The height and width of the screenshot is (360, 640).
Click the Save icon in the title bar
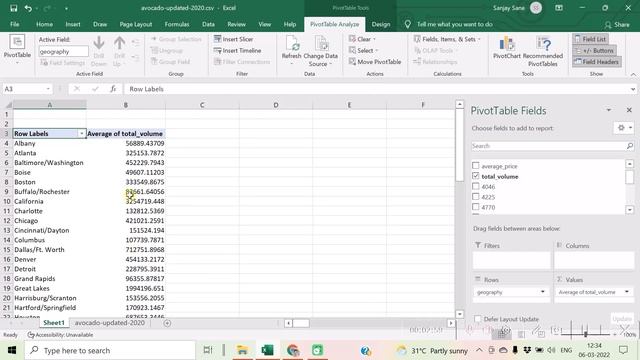tap(13, 8)
